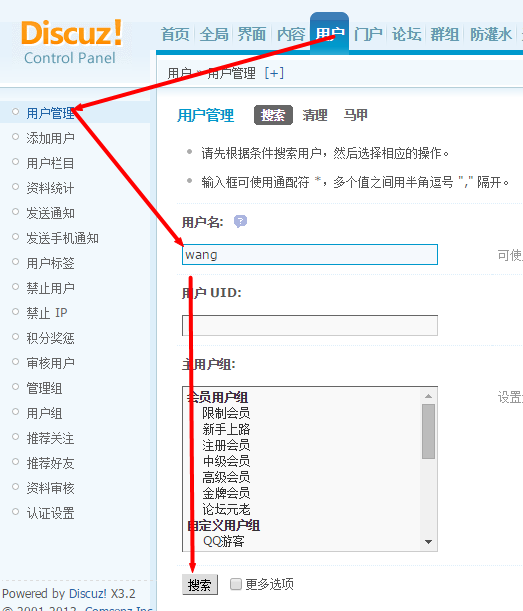Open 禁止用户 in the sidebar

click(x=50, y=288)
